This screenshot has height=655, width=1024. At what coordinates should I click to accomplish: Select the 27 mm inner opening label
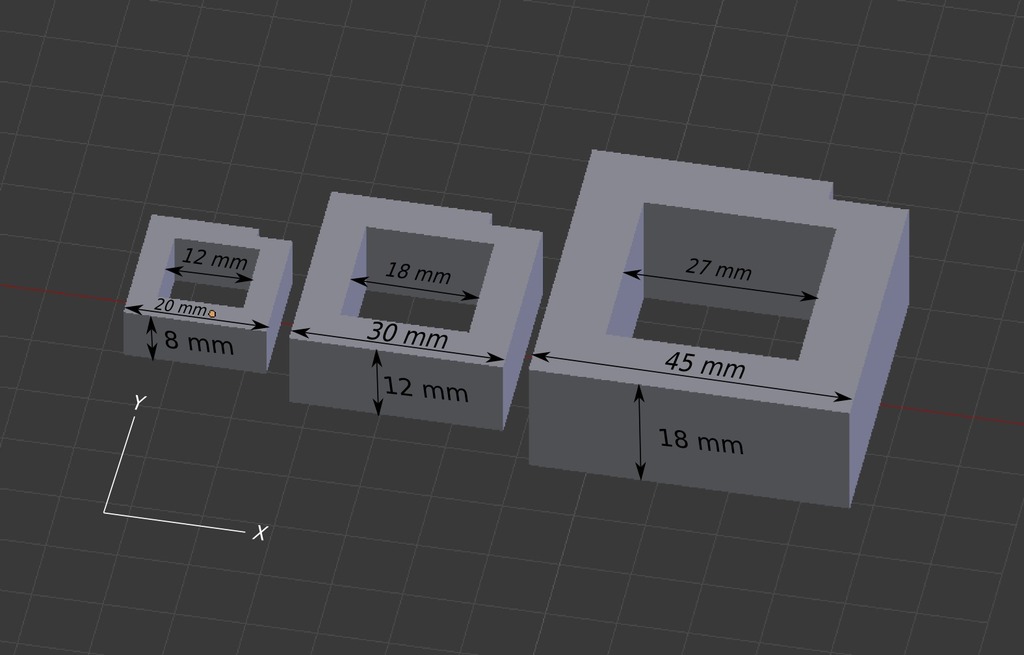(718, 268)
